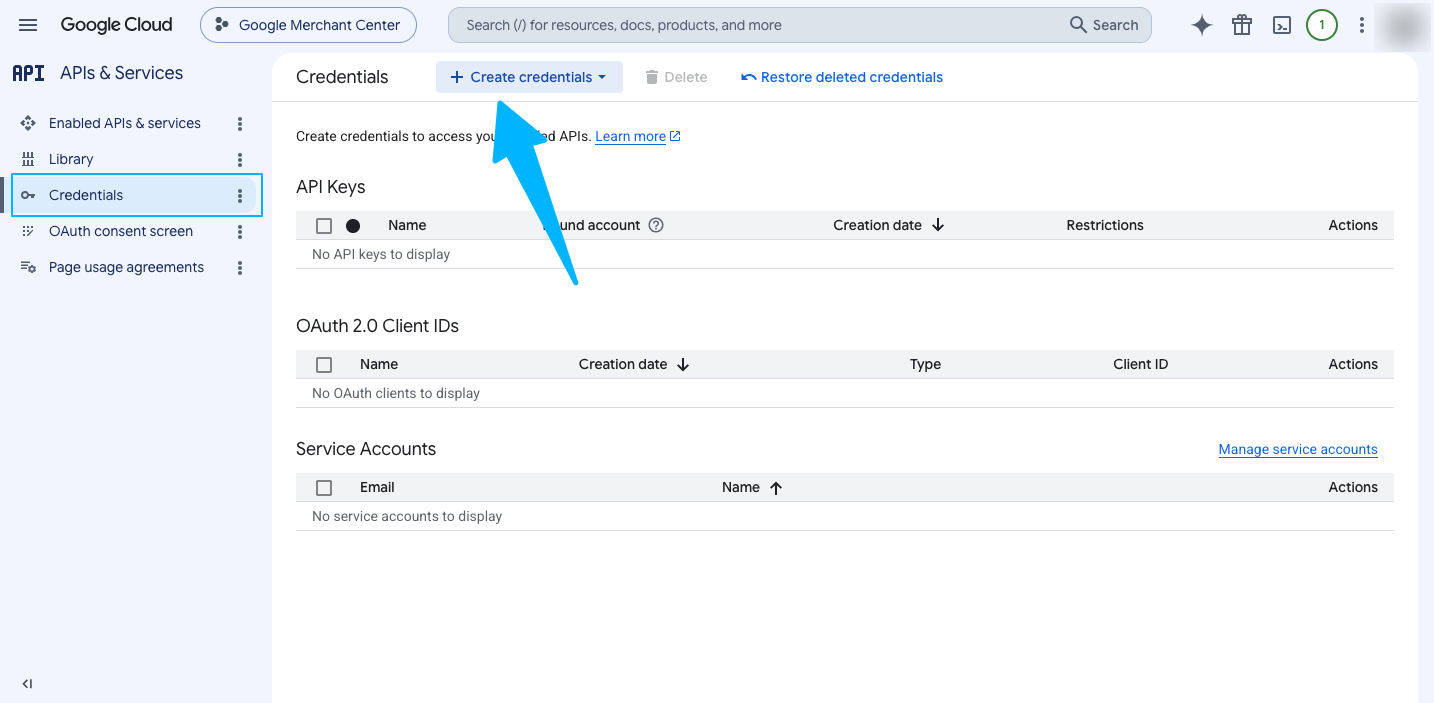The height and width of the screenshot is (703, 1434).
Task: Click the Service Accounts Email column header
Action: pyautogui.click(x=377, y=487)
